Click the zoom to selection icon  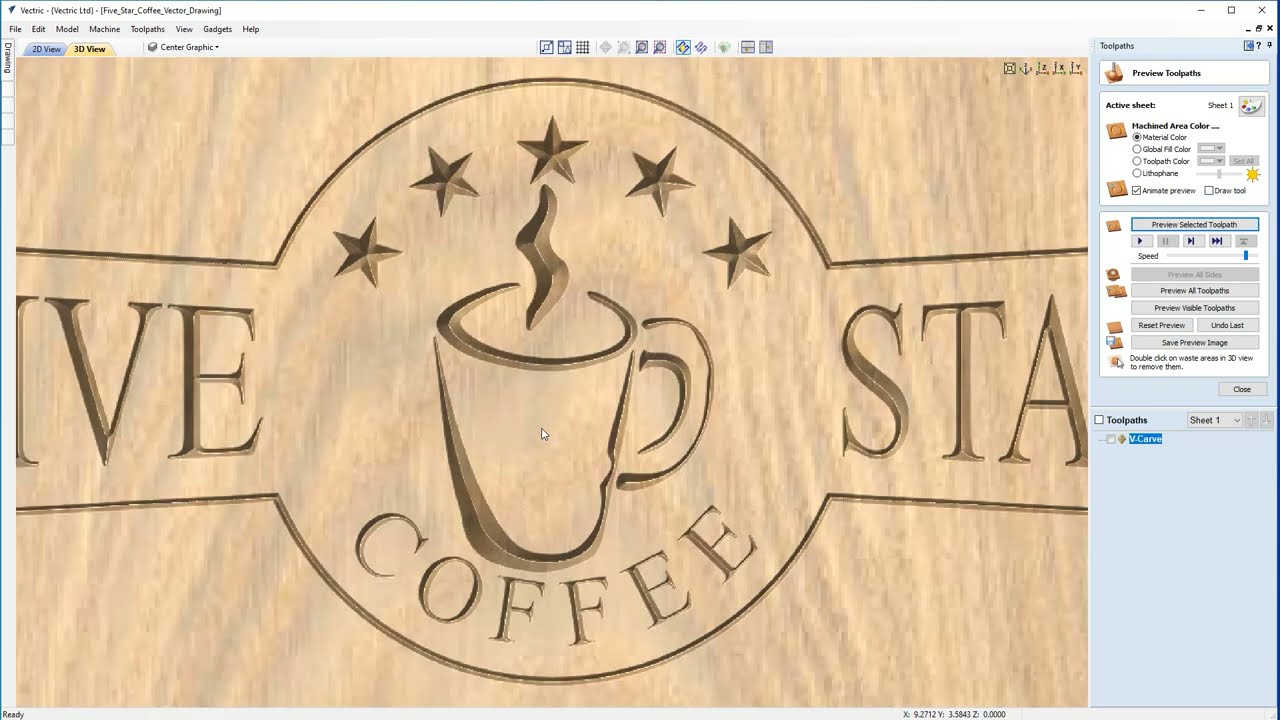point(660,47)
